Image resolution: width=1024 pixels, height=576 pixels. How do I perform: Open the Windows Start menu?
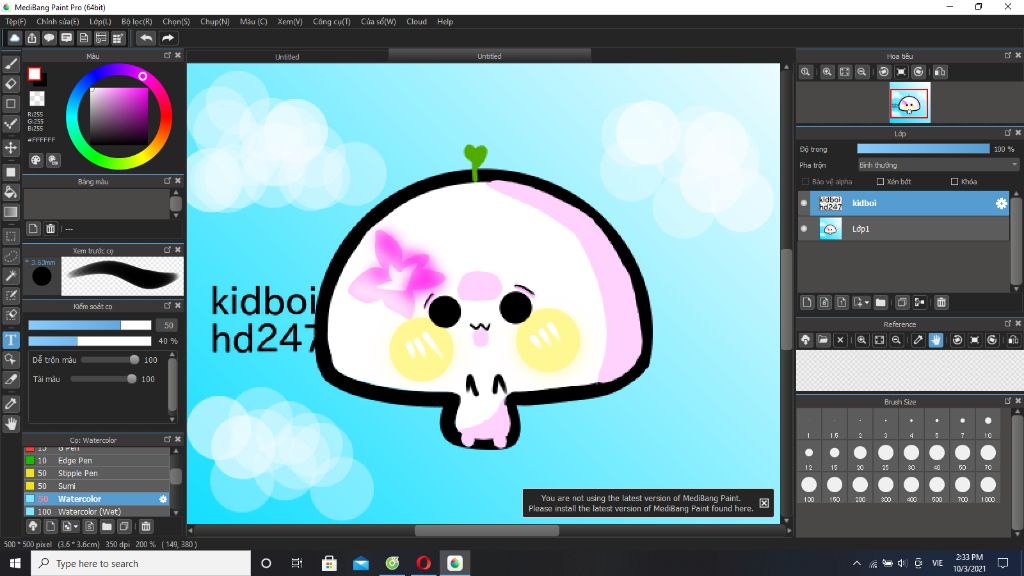(x=15, y=563)
